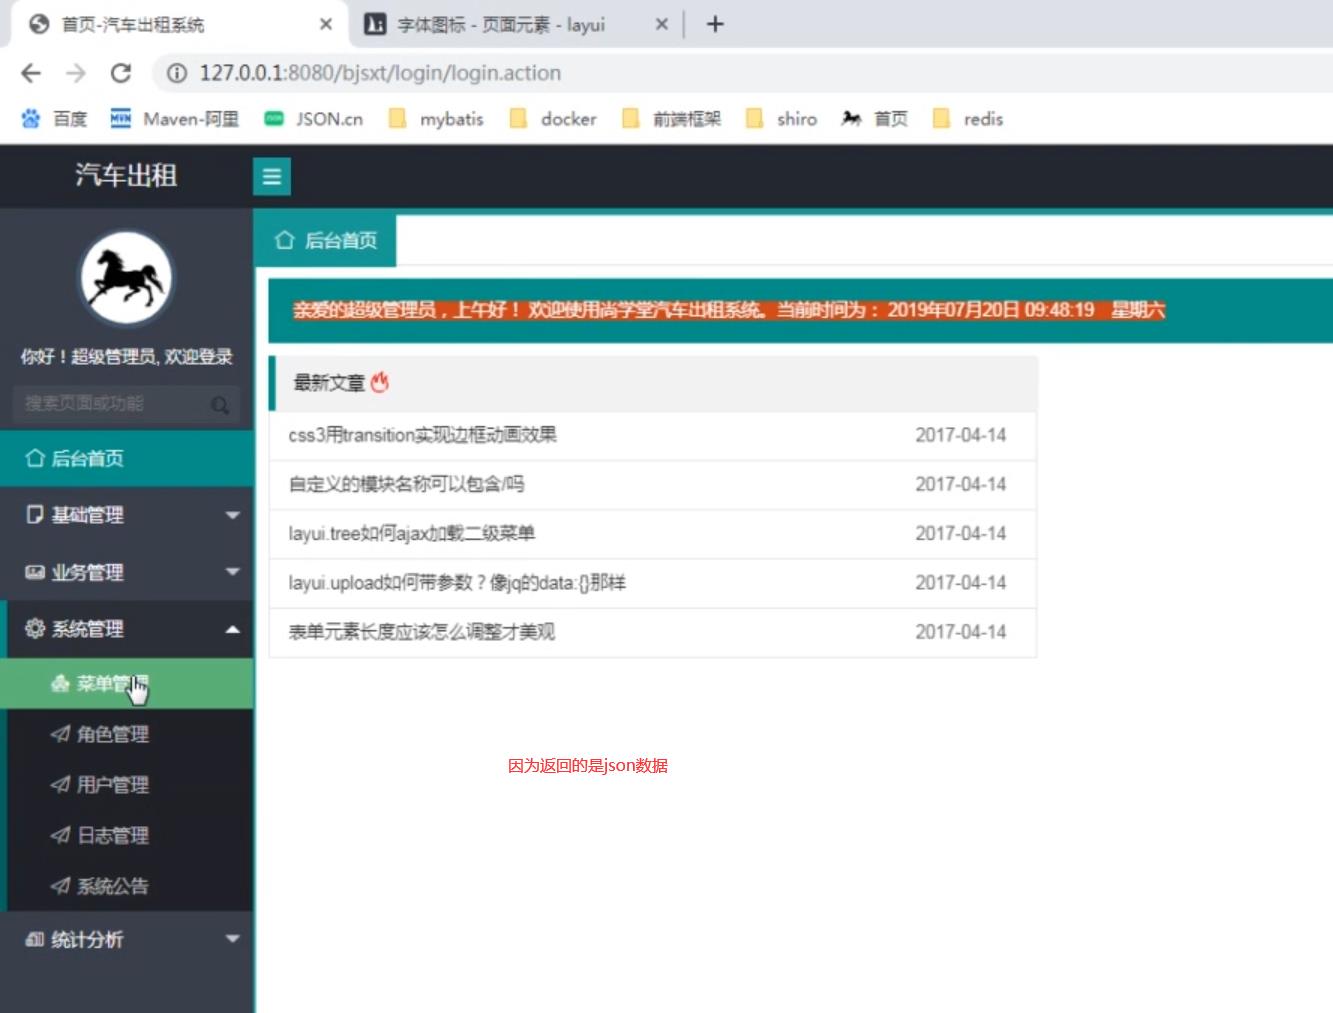Click the 你好！超级管理员 greeting text
1333x1013 pixels.
point(126,357)
